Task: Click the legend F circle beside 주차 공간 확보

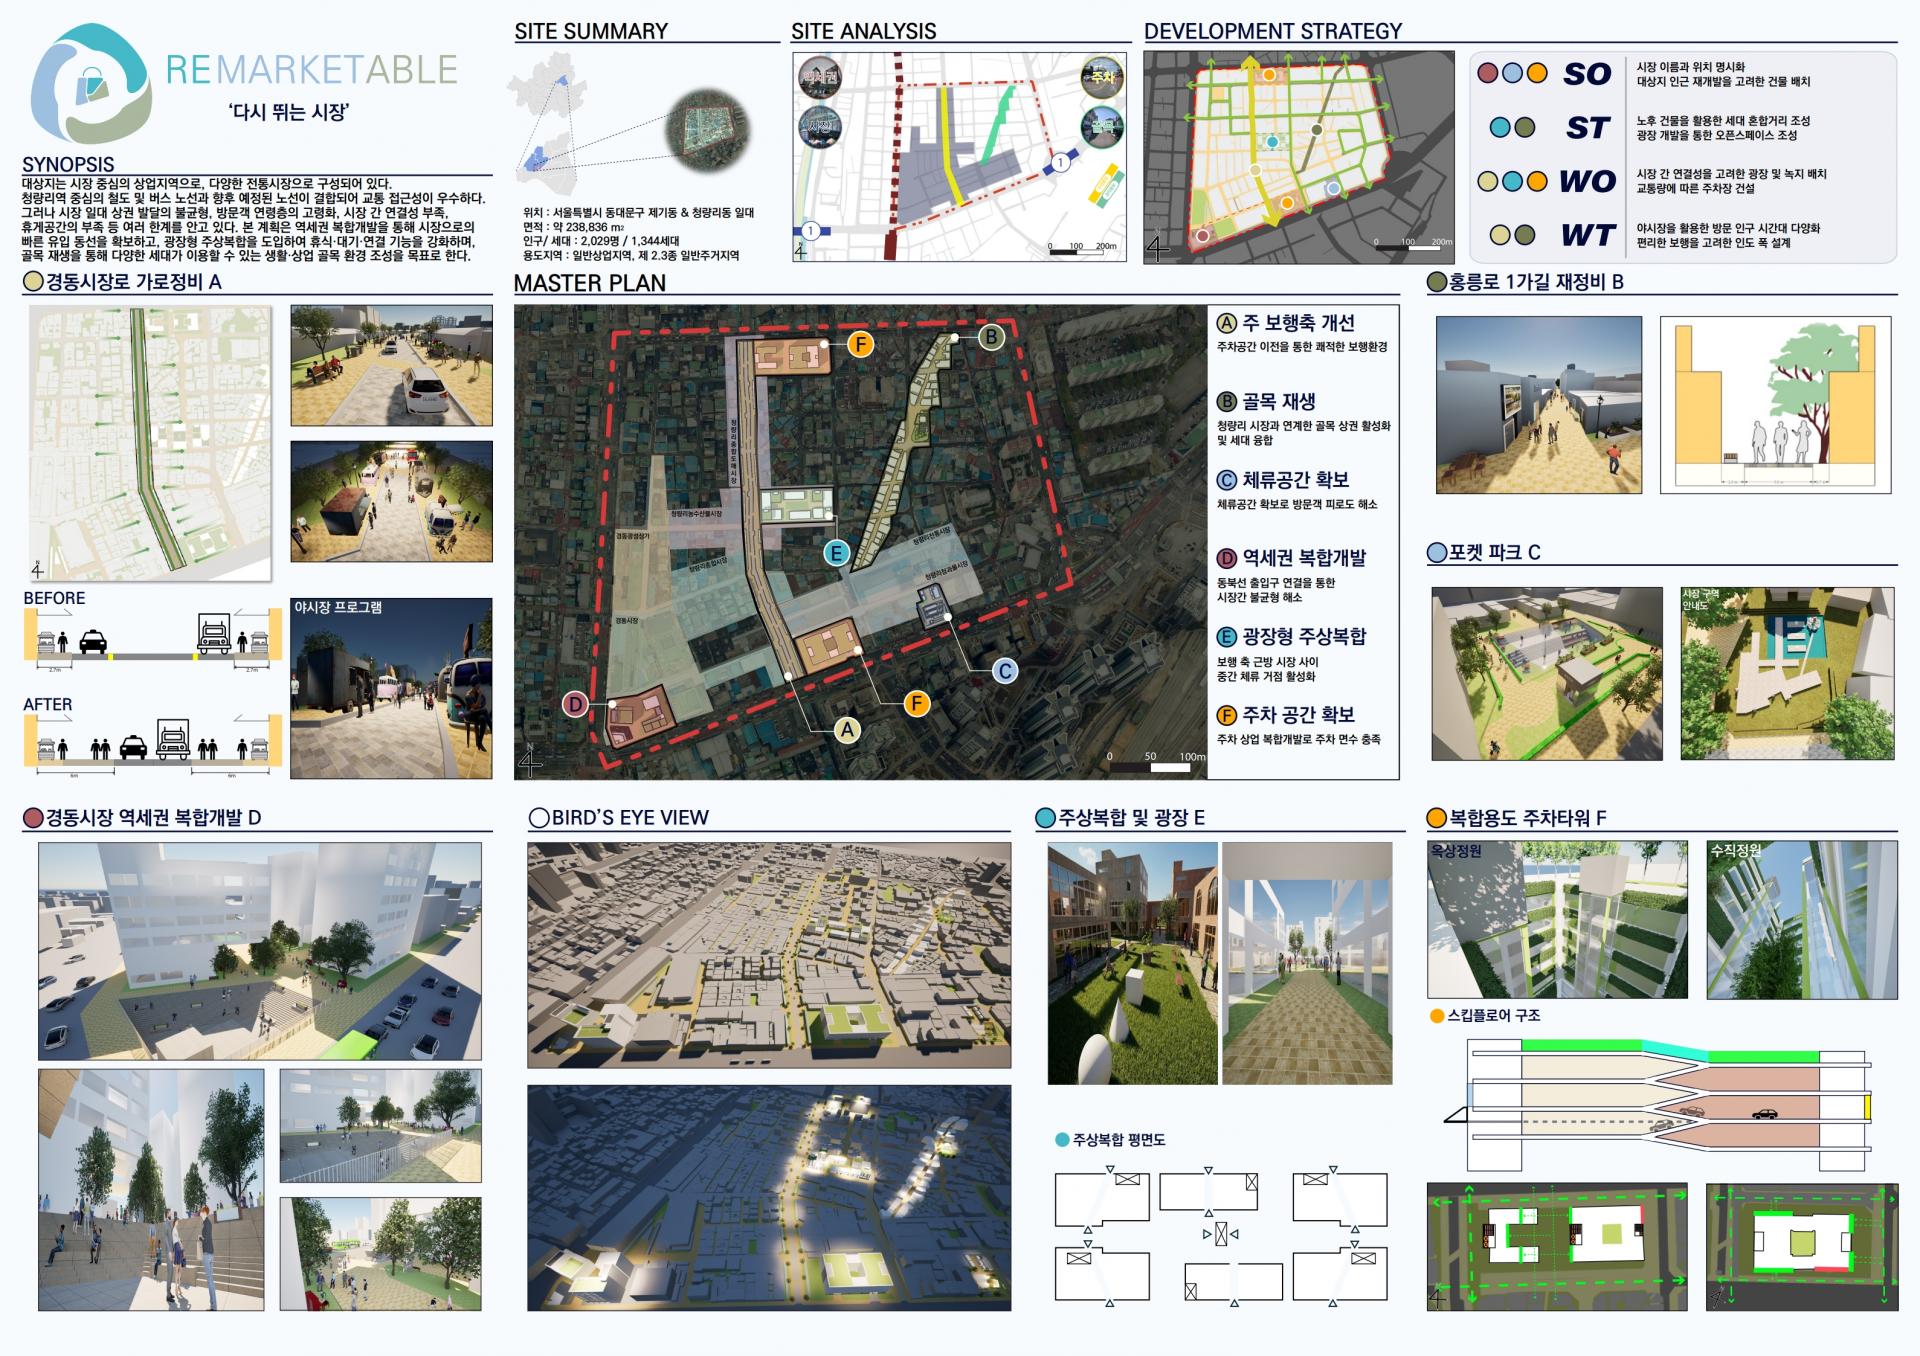Action: pos(1227,716)
